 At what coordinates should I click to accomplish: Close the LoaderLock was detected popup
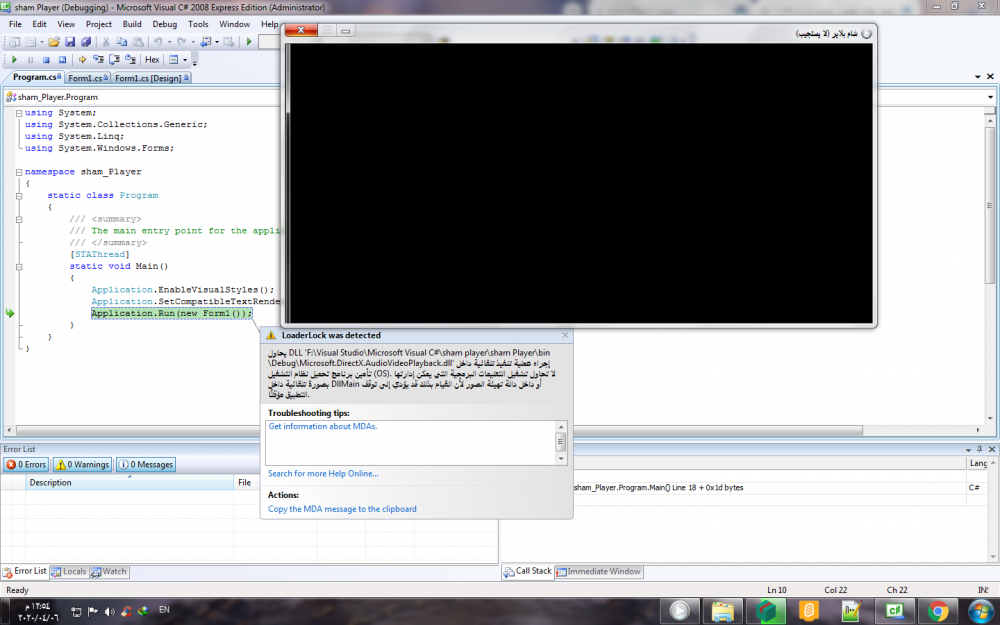(x=565, y=335)
